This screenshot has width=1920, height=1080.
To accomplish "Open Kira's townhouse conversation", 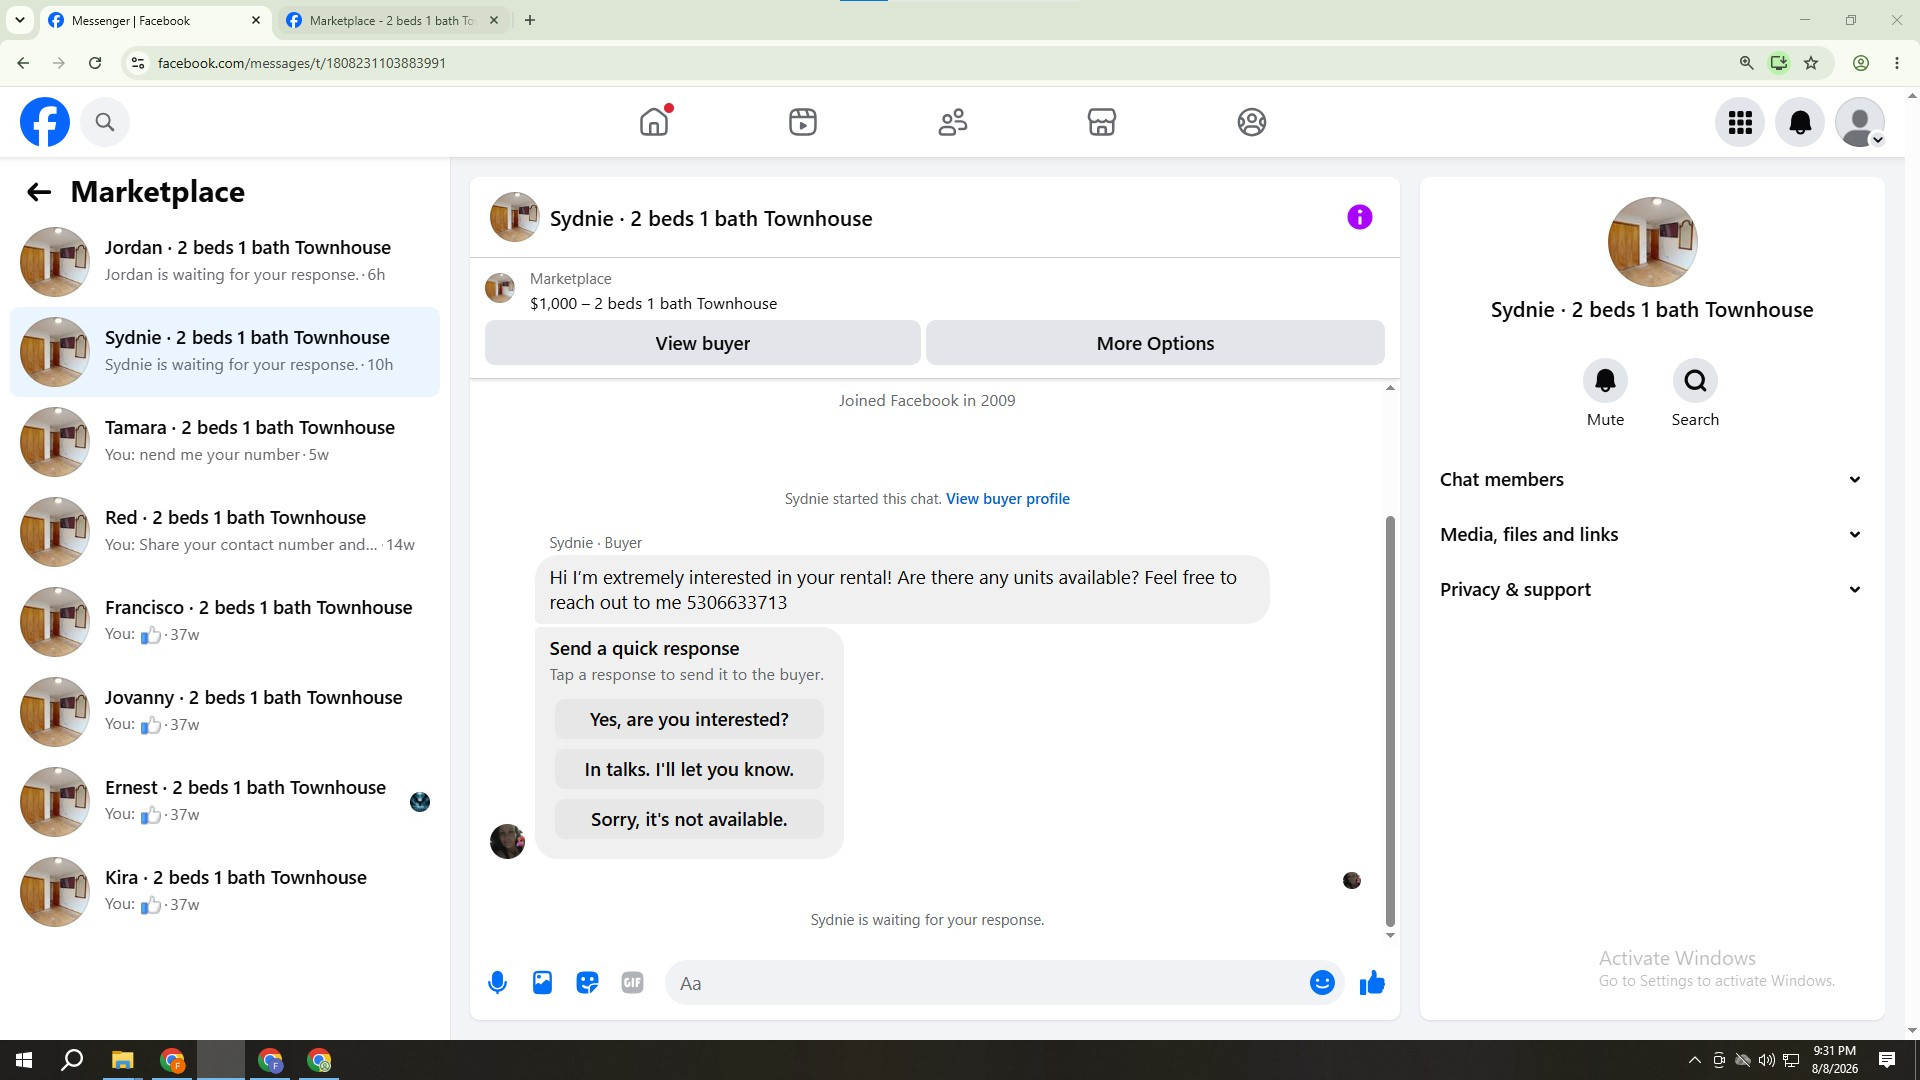I will pyautogui.click(x=225, y=891).
